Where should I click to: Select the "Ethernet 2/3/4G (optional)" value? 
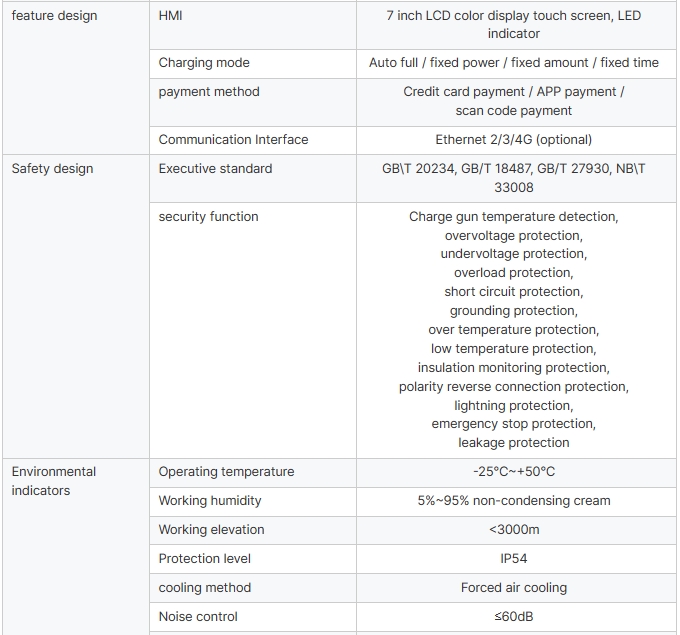(513, 140)
